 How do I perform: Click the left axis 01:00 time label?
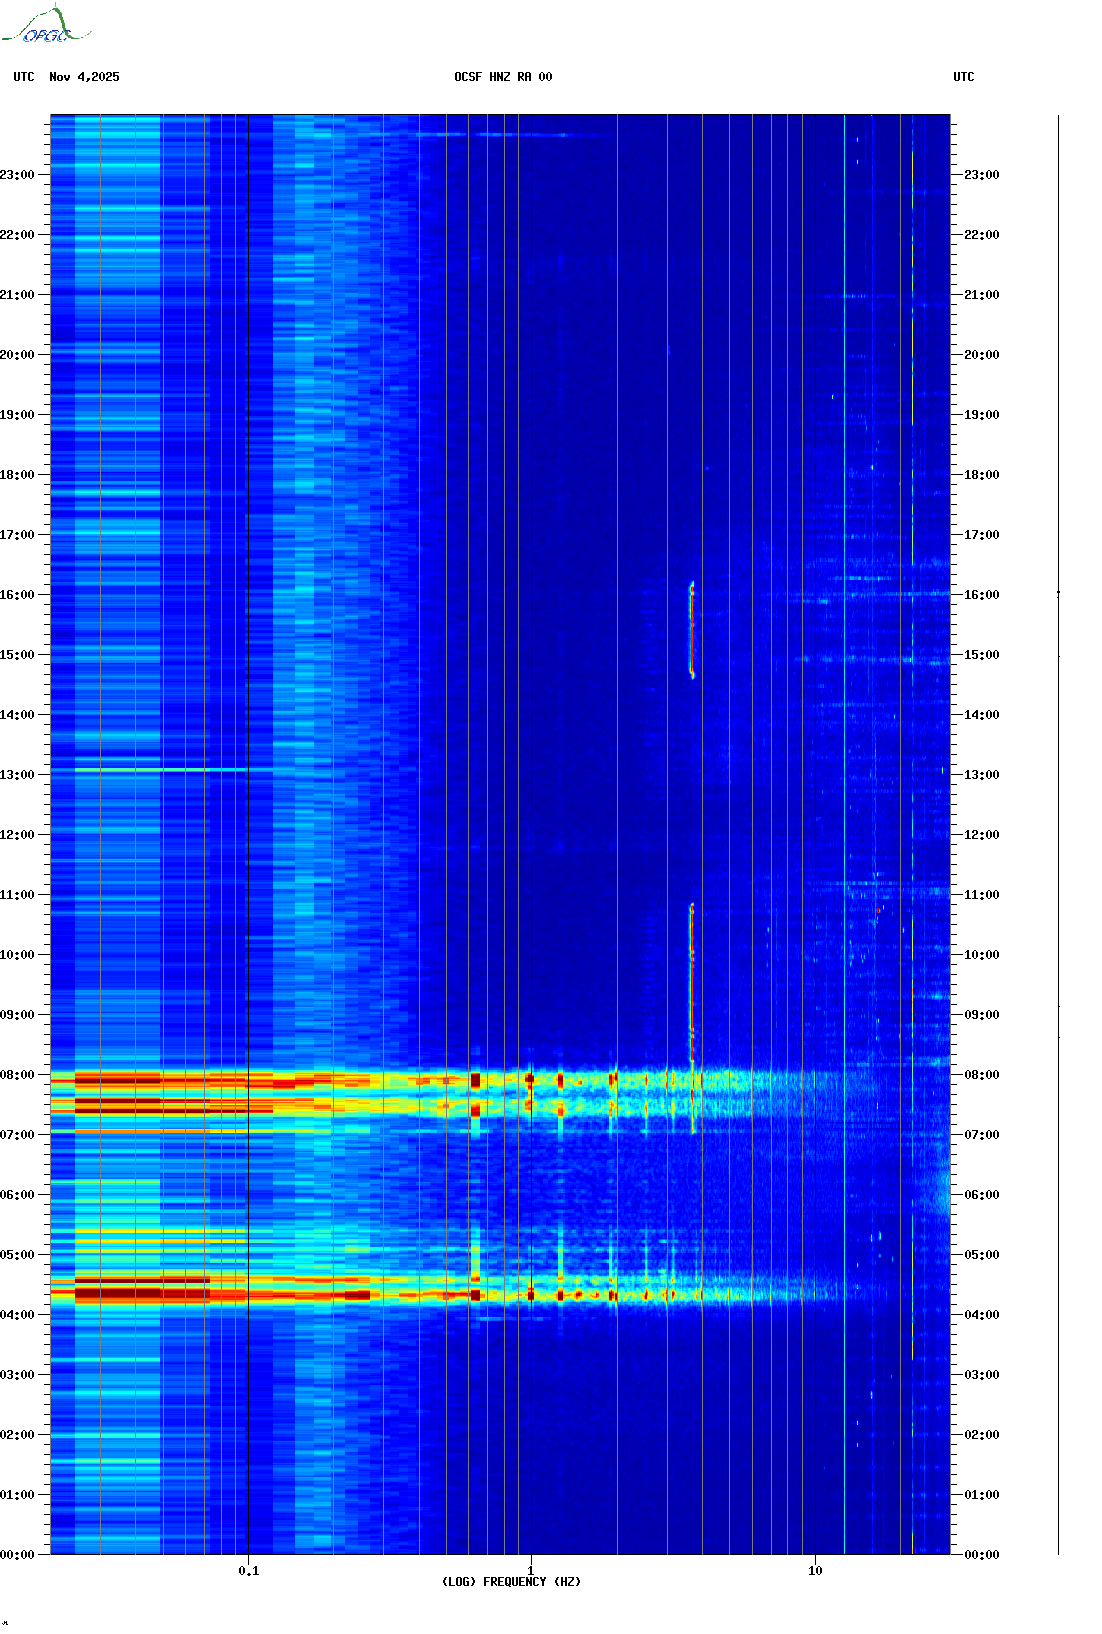pyautogui.click(x=17, y=1495)
